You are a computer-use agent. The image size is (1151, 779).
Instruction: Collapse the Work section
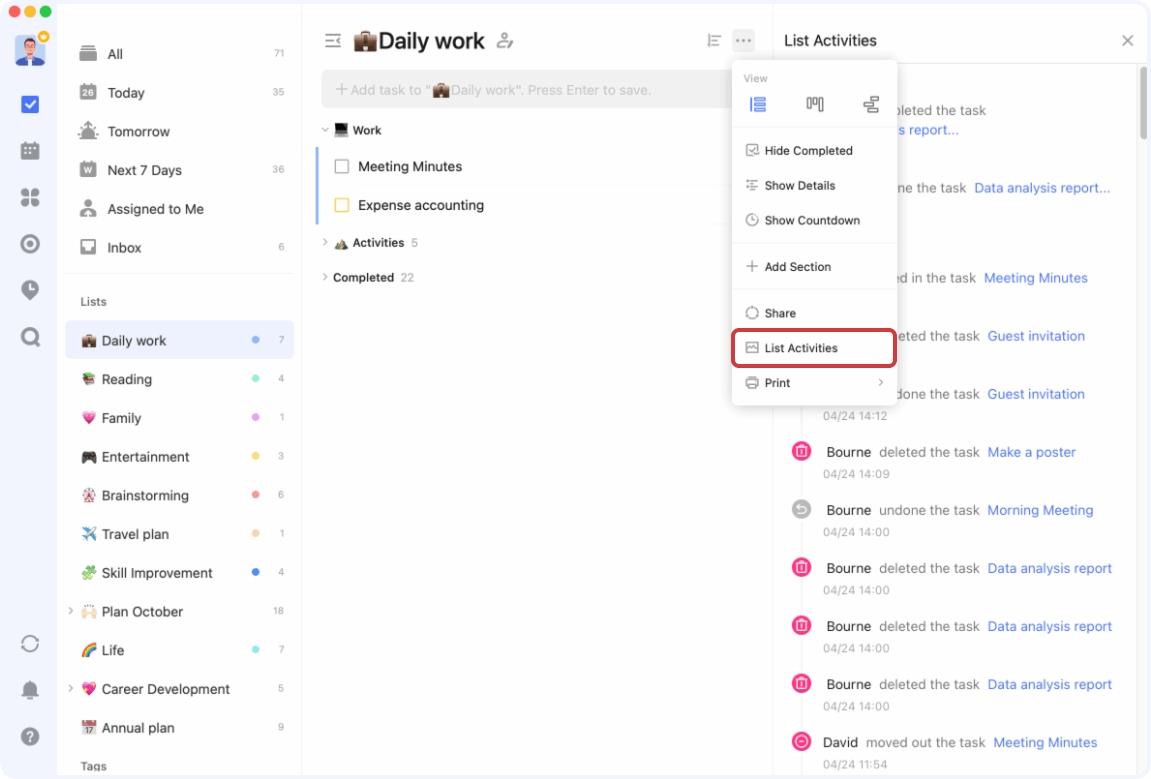click(x=324, y=129)
